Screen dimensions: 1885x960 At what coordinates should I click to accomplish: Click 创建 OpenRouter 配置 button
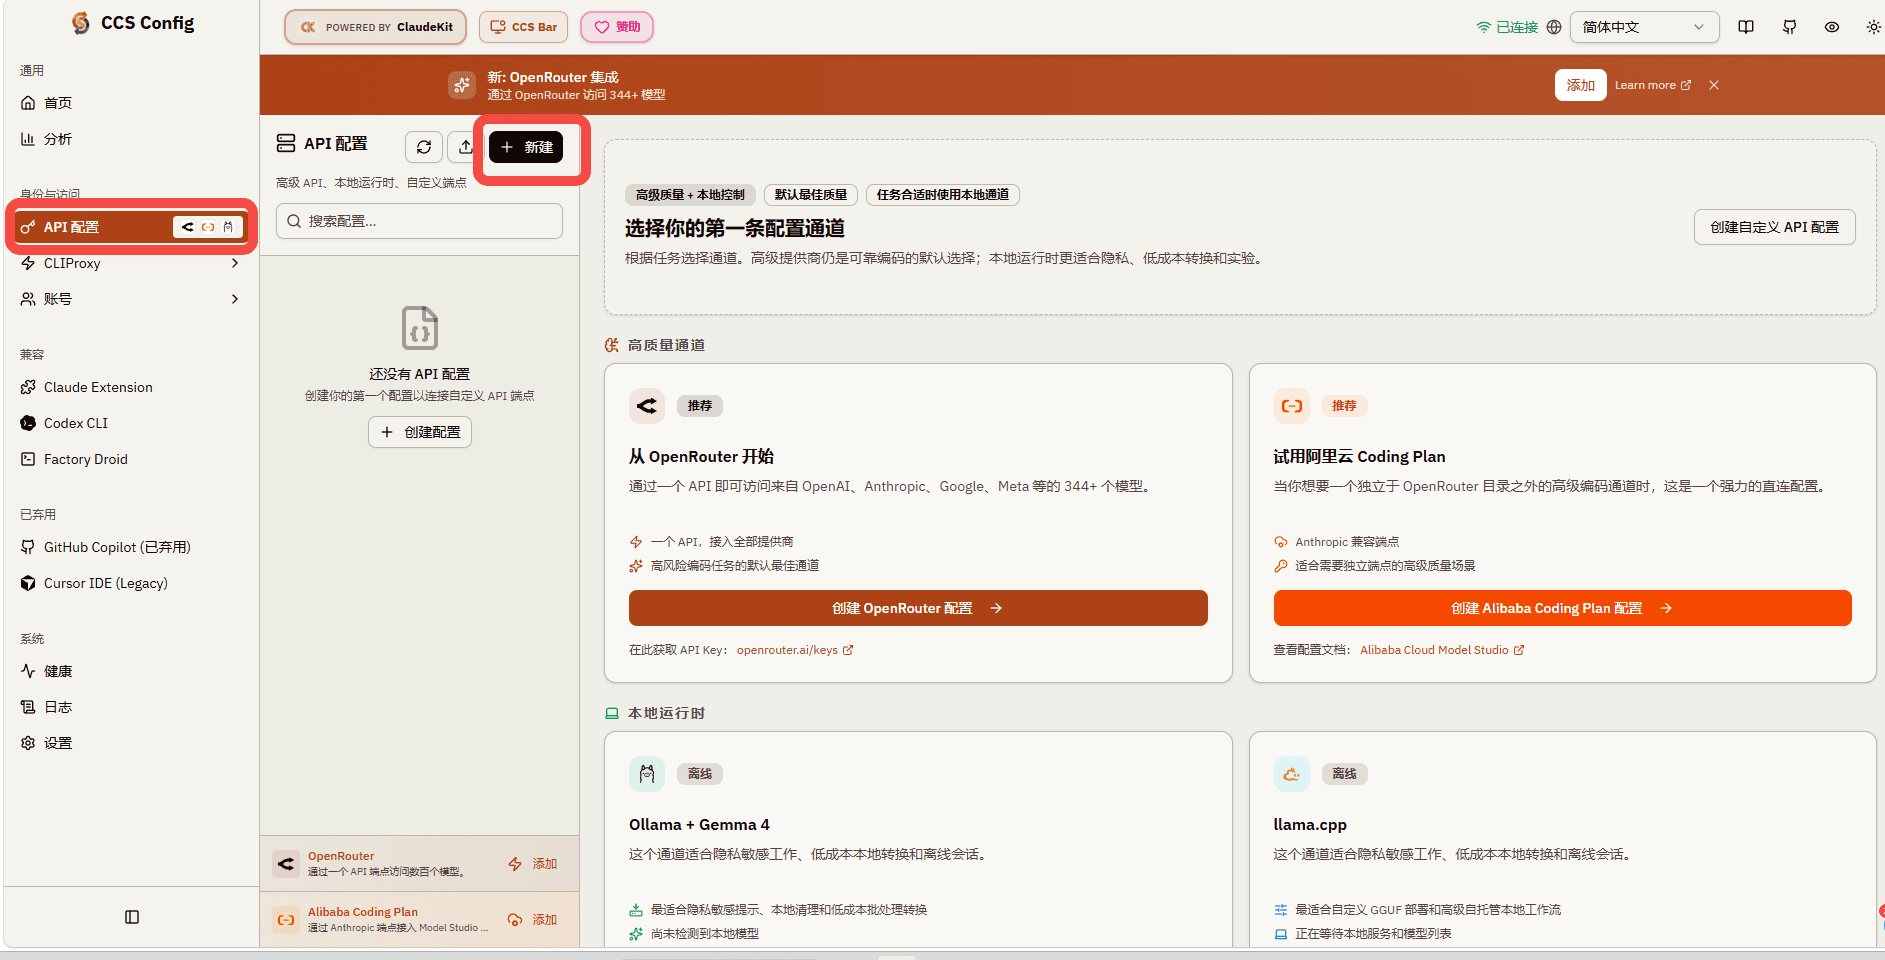pyautogui.click(x=918, y=608)
